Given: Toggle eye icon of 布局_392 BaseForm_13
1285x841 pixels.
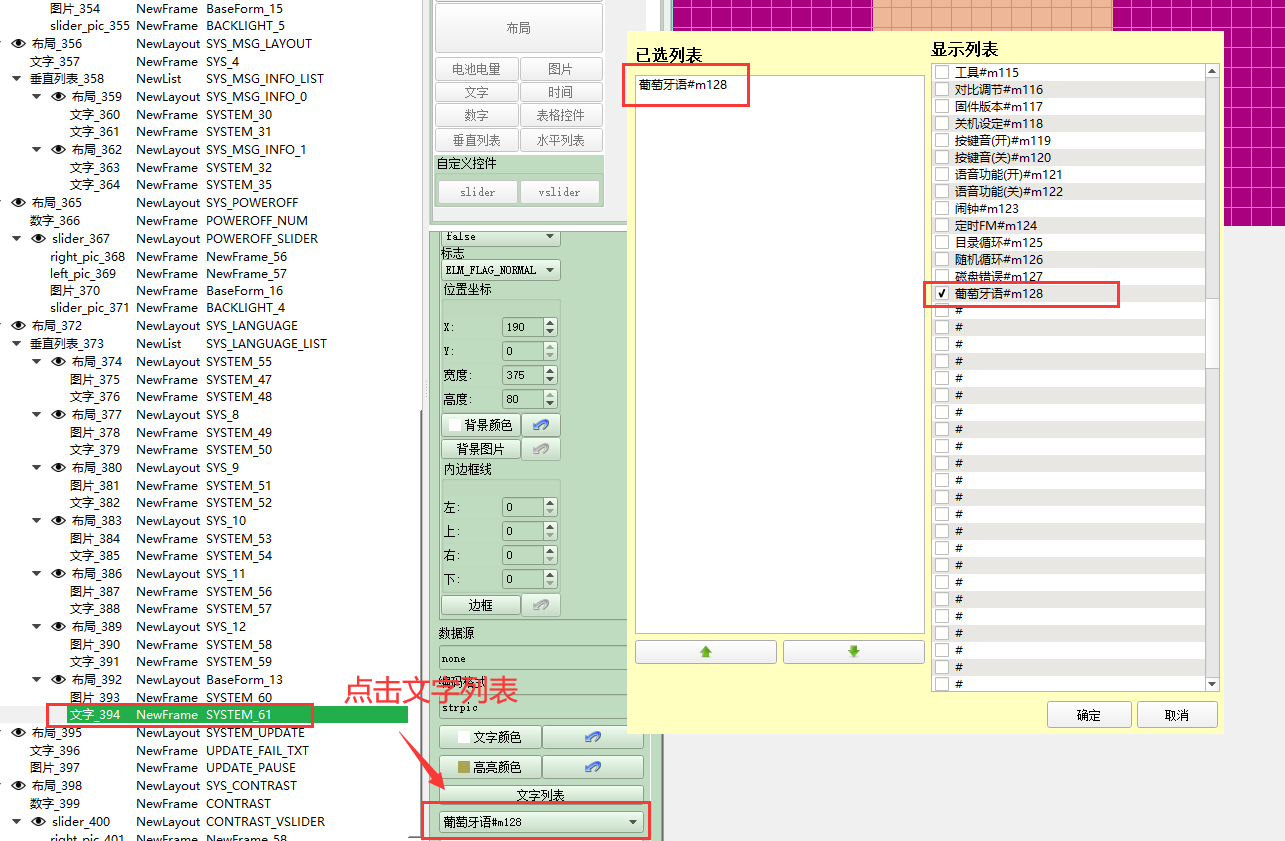Looking at the screenshot, I should (58, 680).
